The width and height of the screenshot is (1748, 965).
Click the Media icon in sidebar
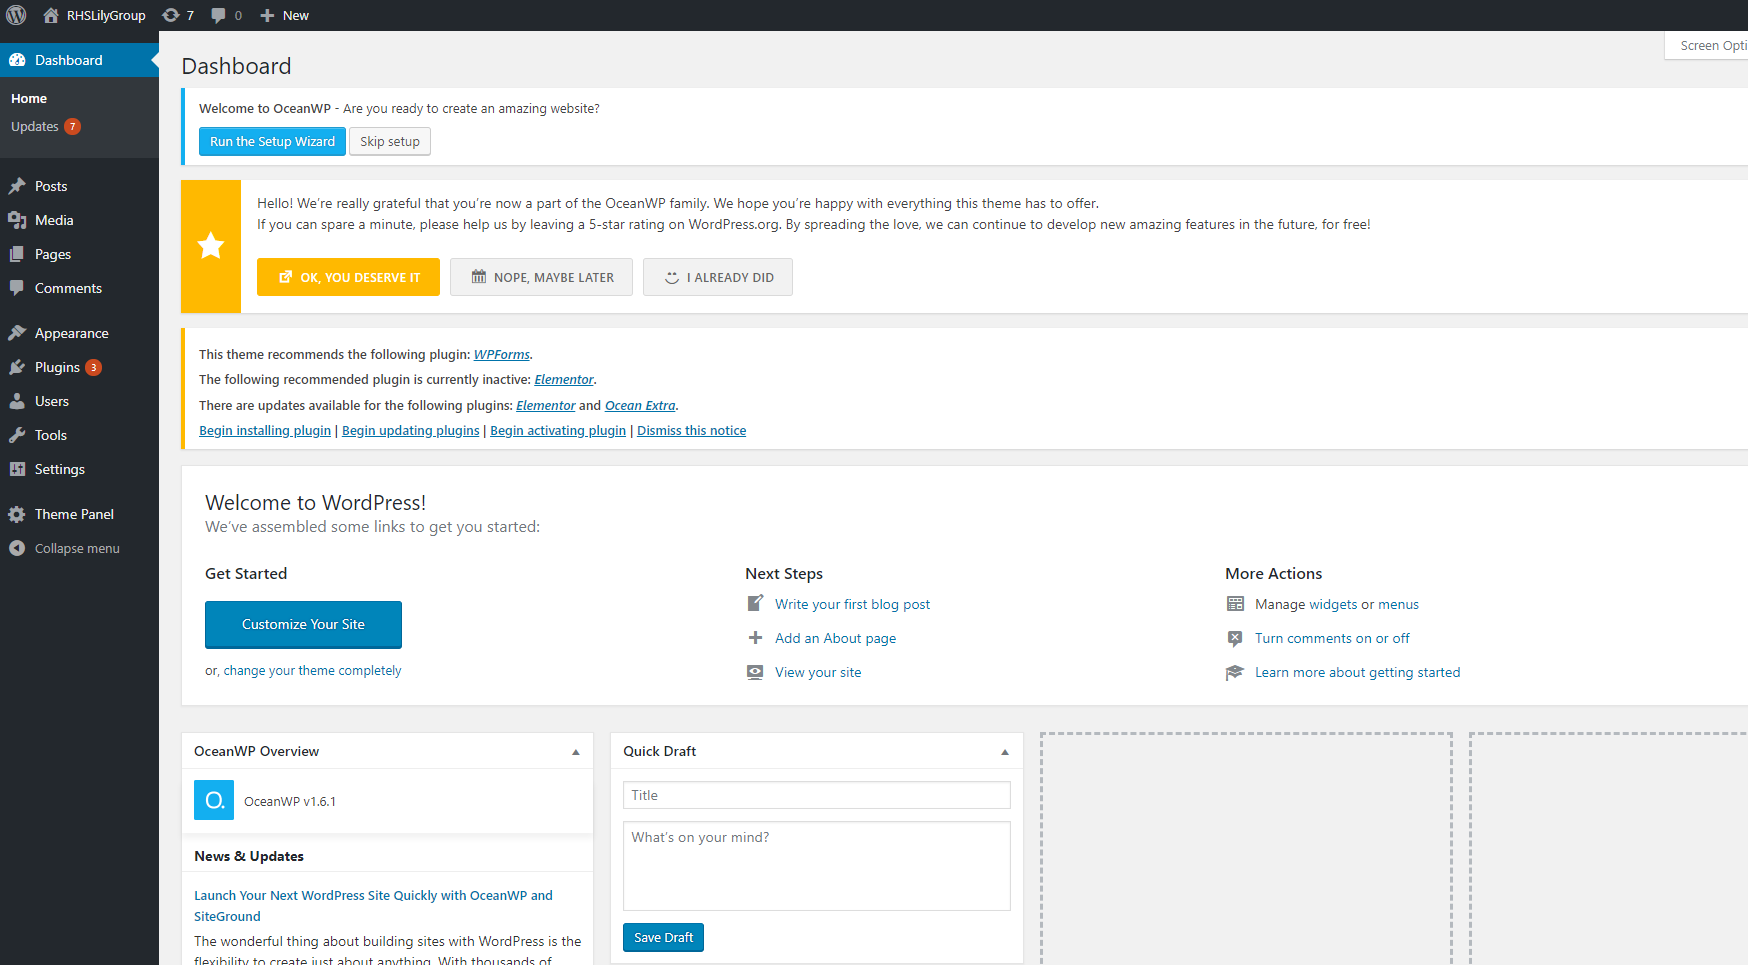pos(17,220)
